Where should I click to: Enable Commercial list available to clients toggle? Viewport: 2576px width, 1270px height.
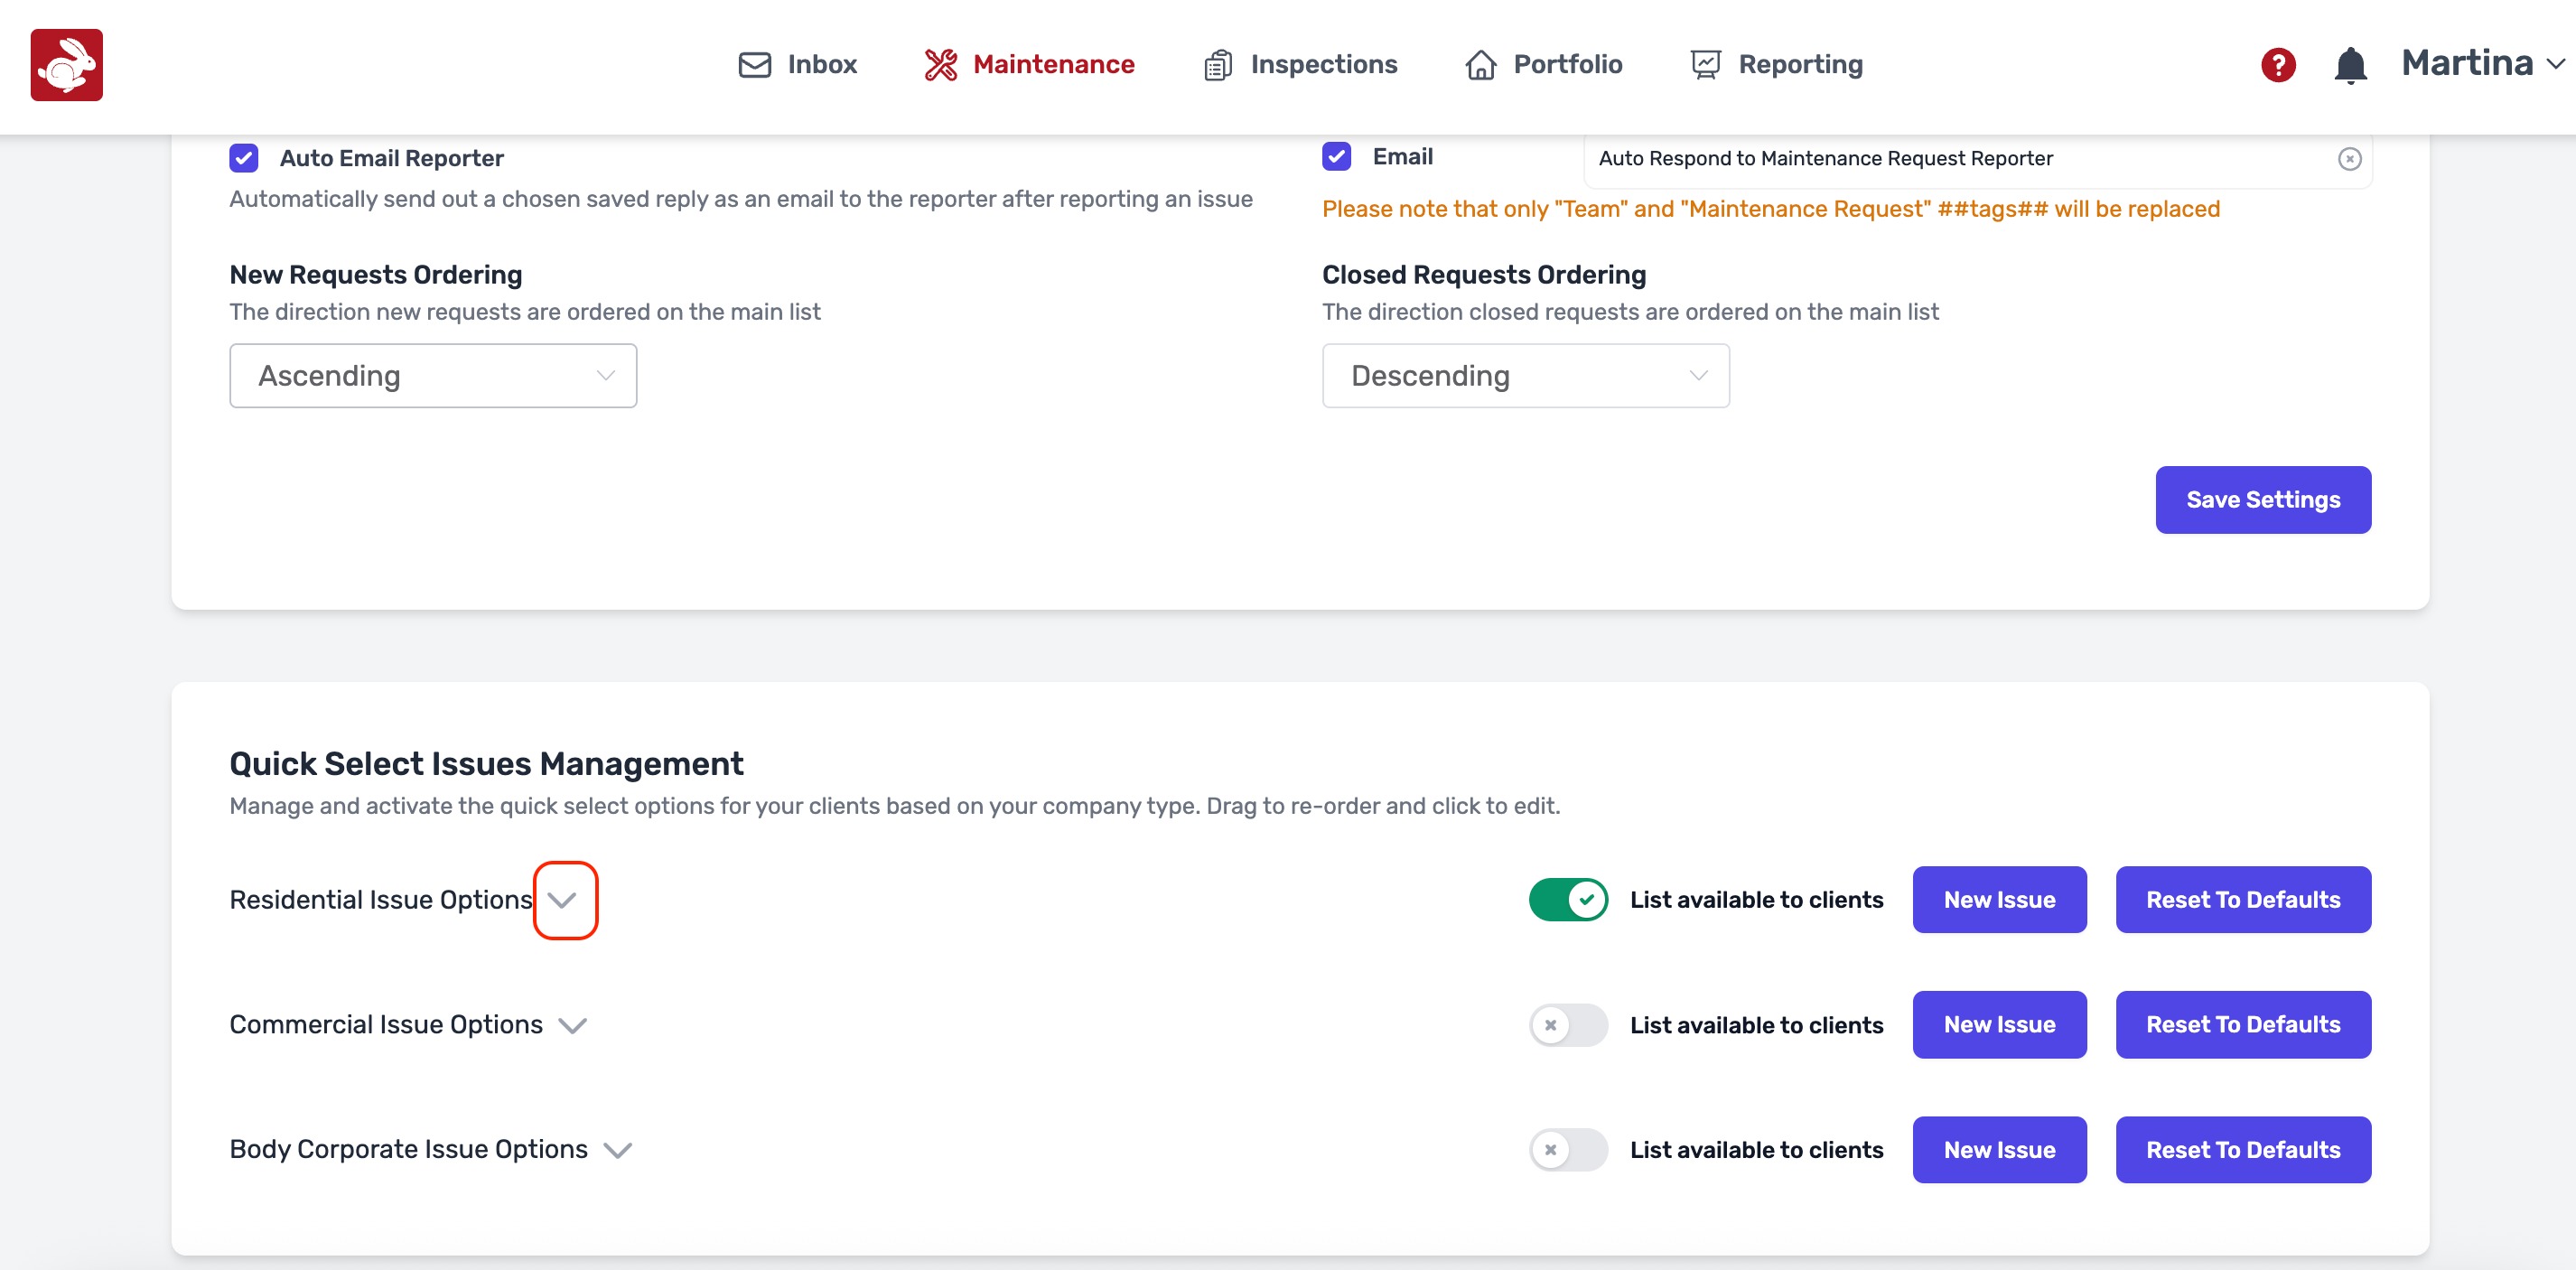(x=1567, y=1025)
